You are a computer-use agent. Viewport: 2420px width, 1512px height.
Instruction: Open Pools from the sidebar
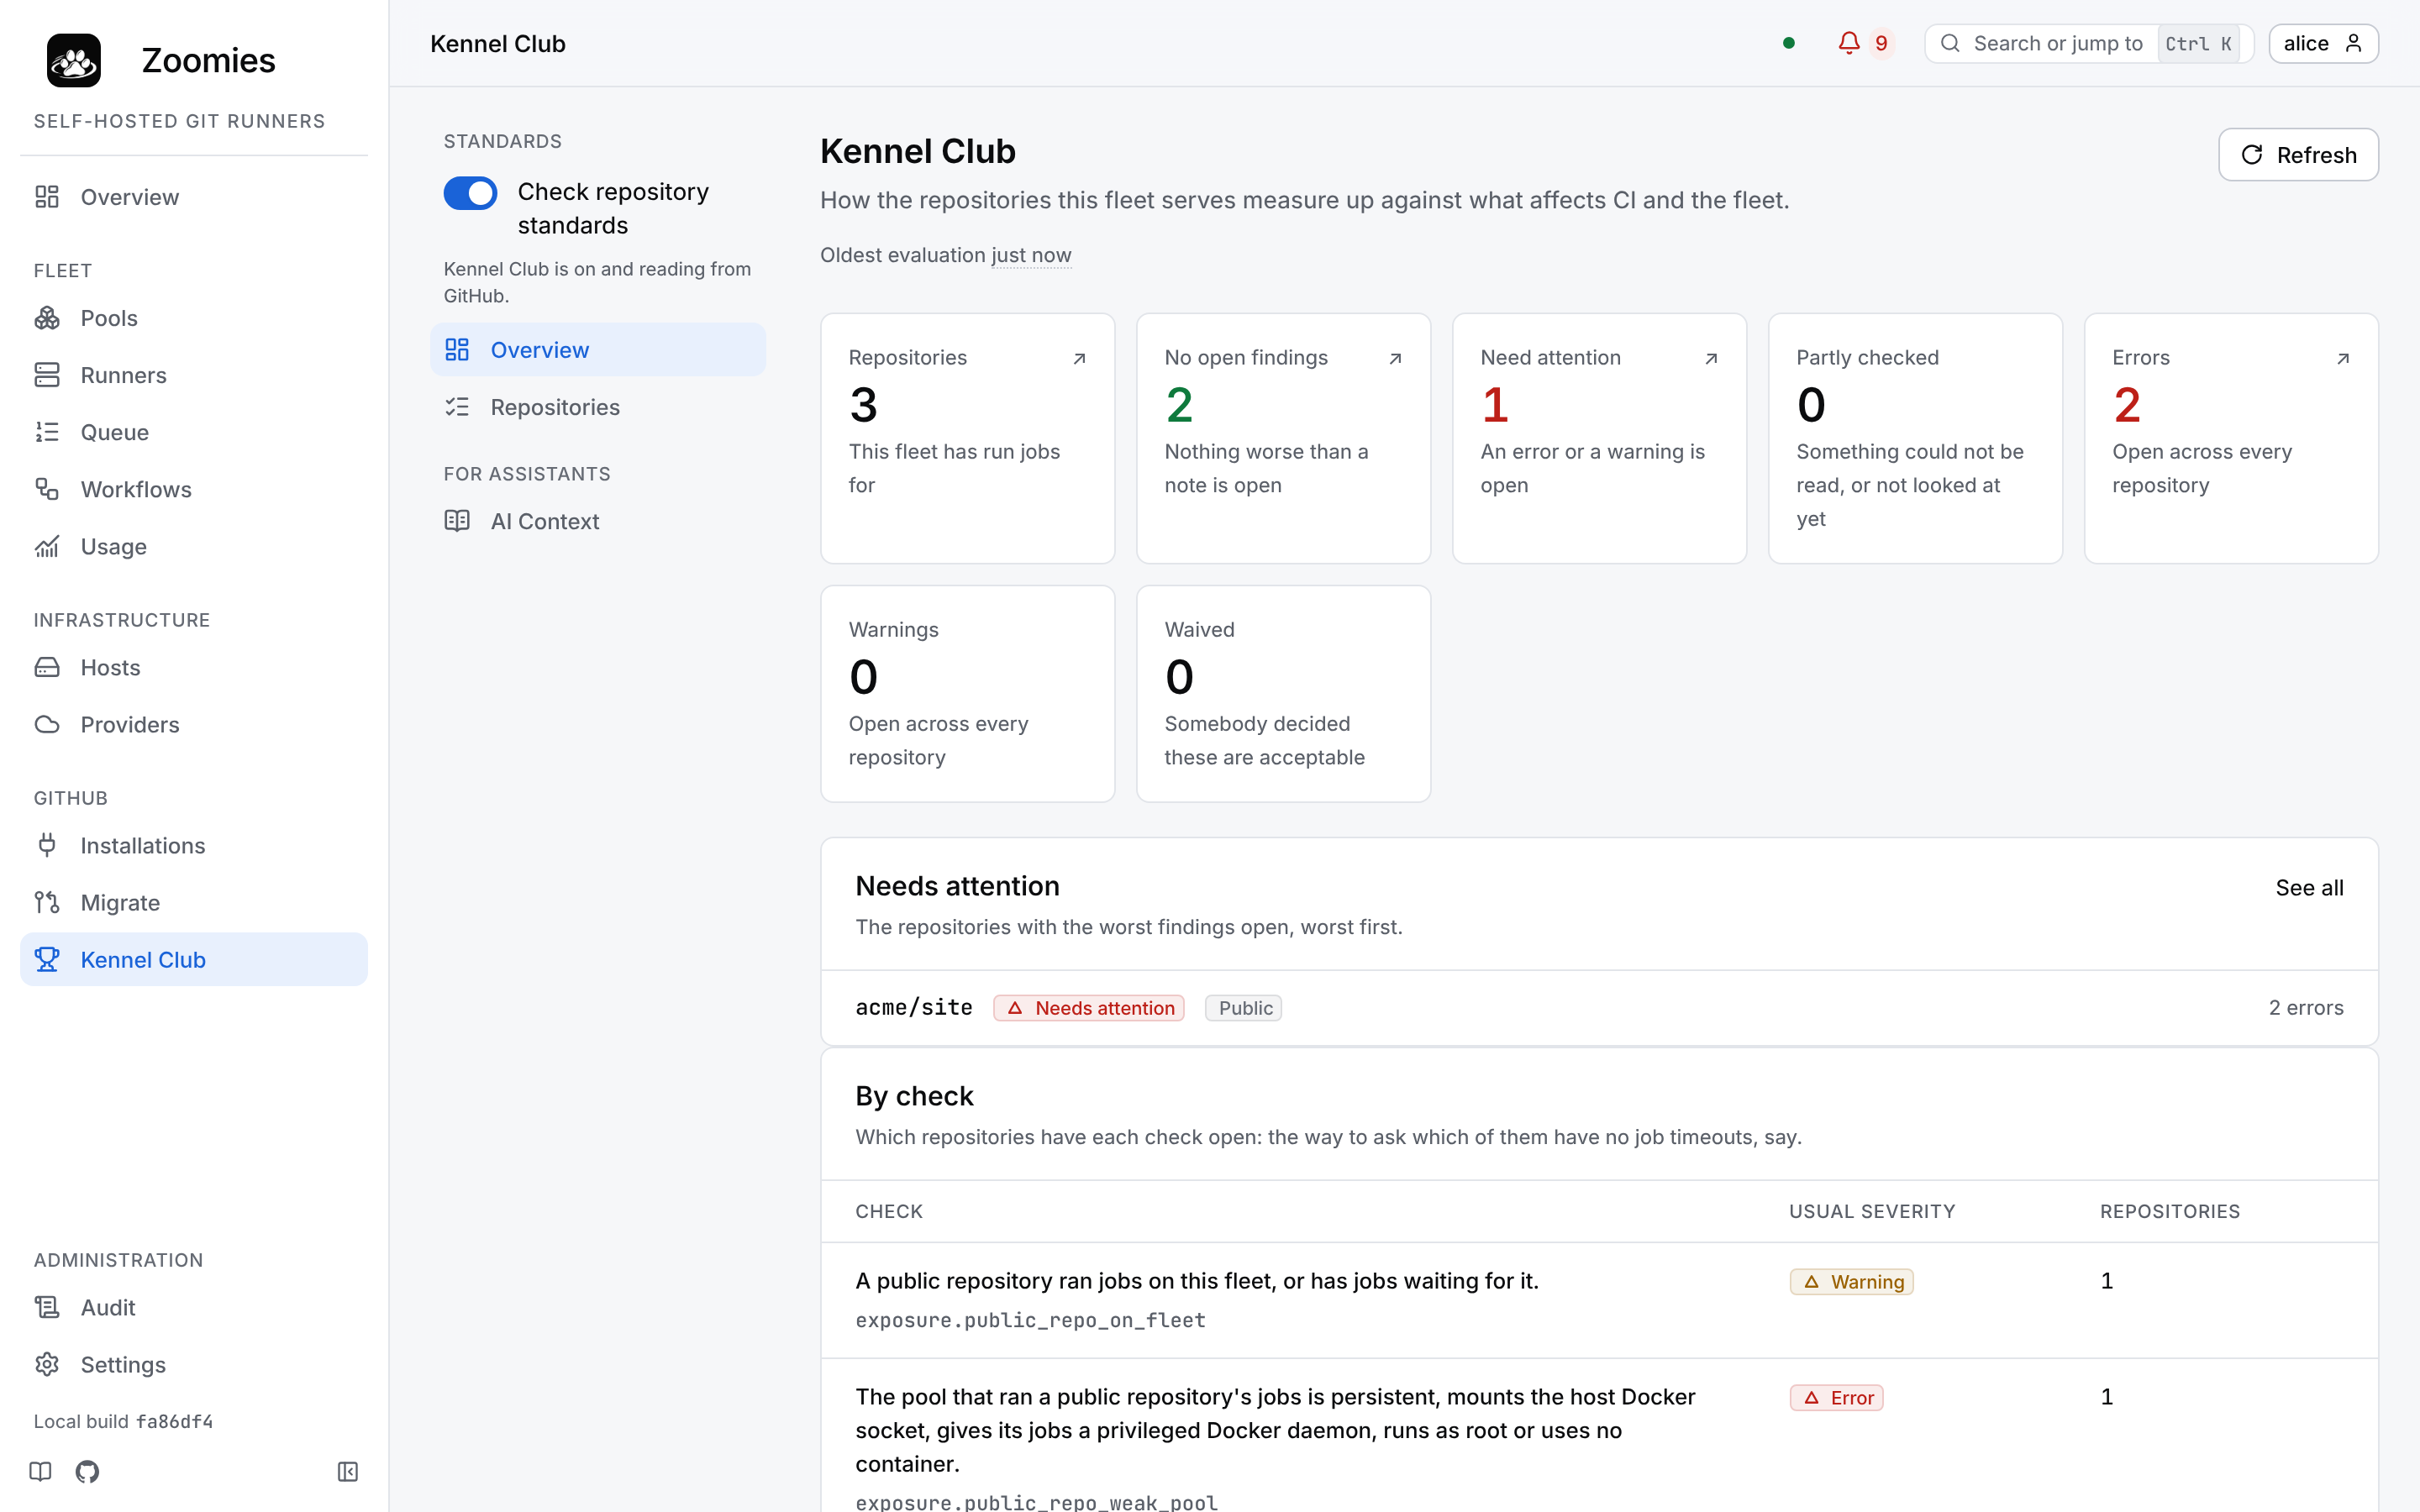click(x=194, y=318)
